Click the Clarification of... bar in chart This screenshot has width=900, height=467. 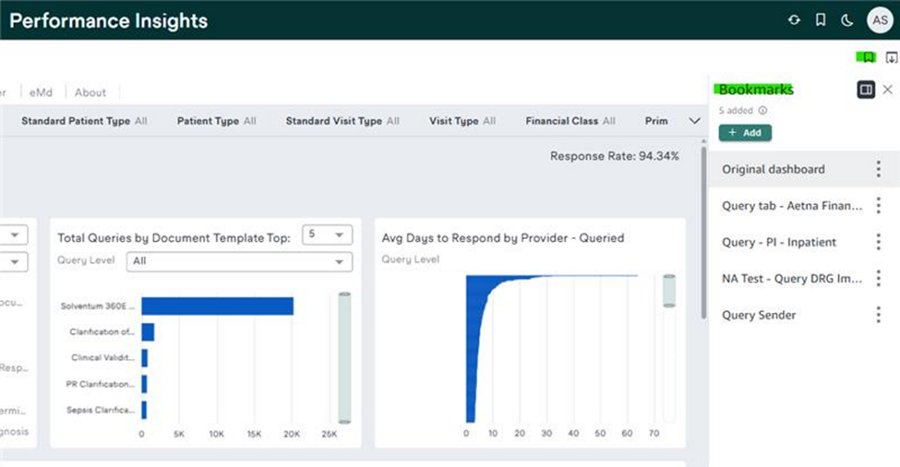148,332
